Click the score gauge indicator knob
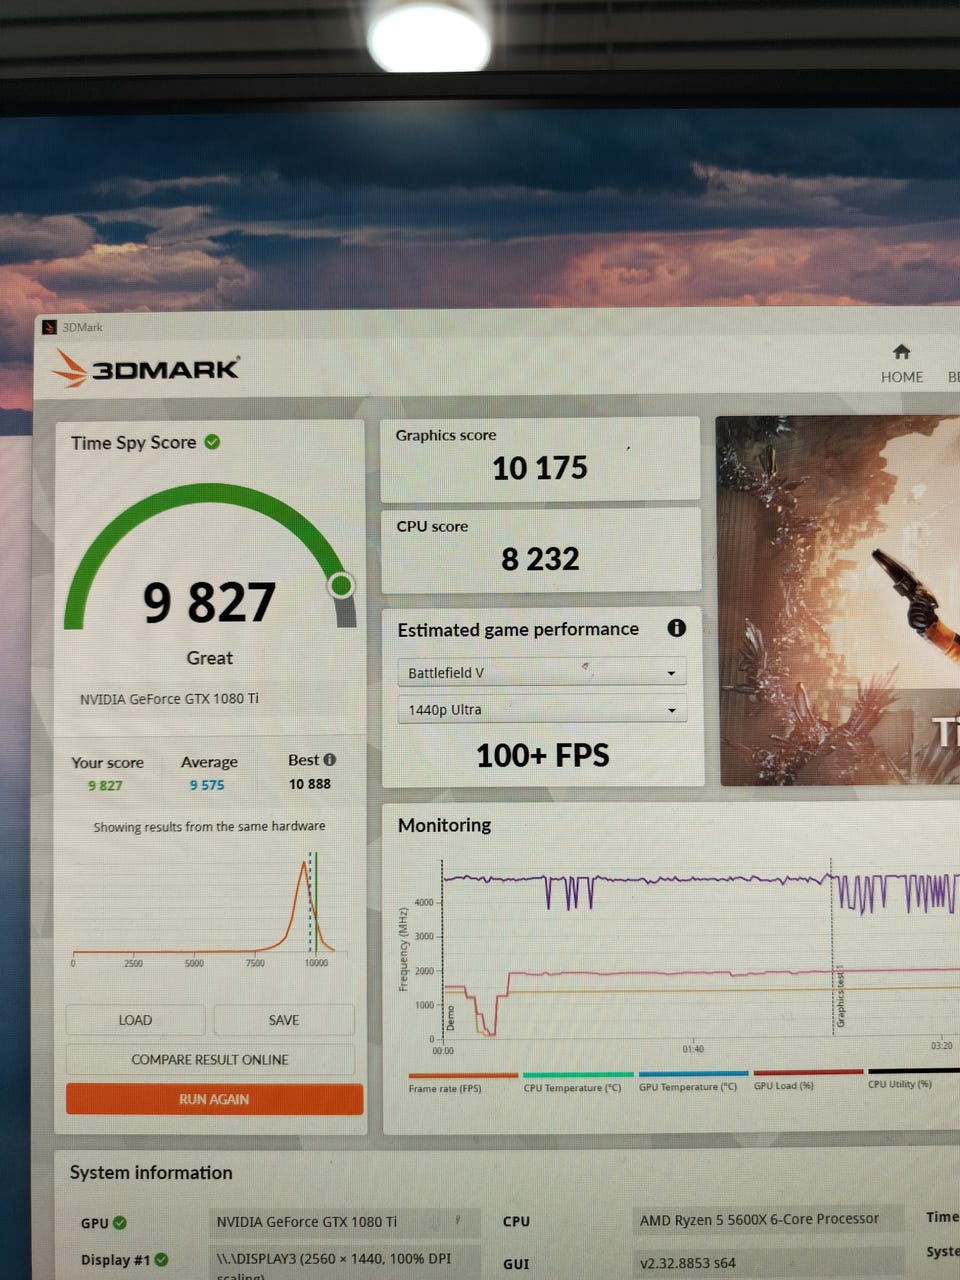This screenshot has height=1280, width=960. [x=341, y=585]
